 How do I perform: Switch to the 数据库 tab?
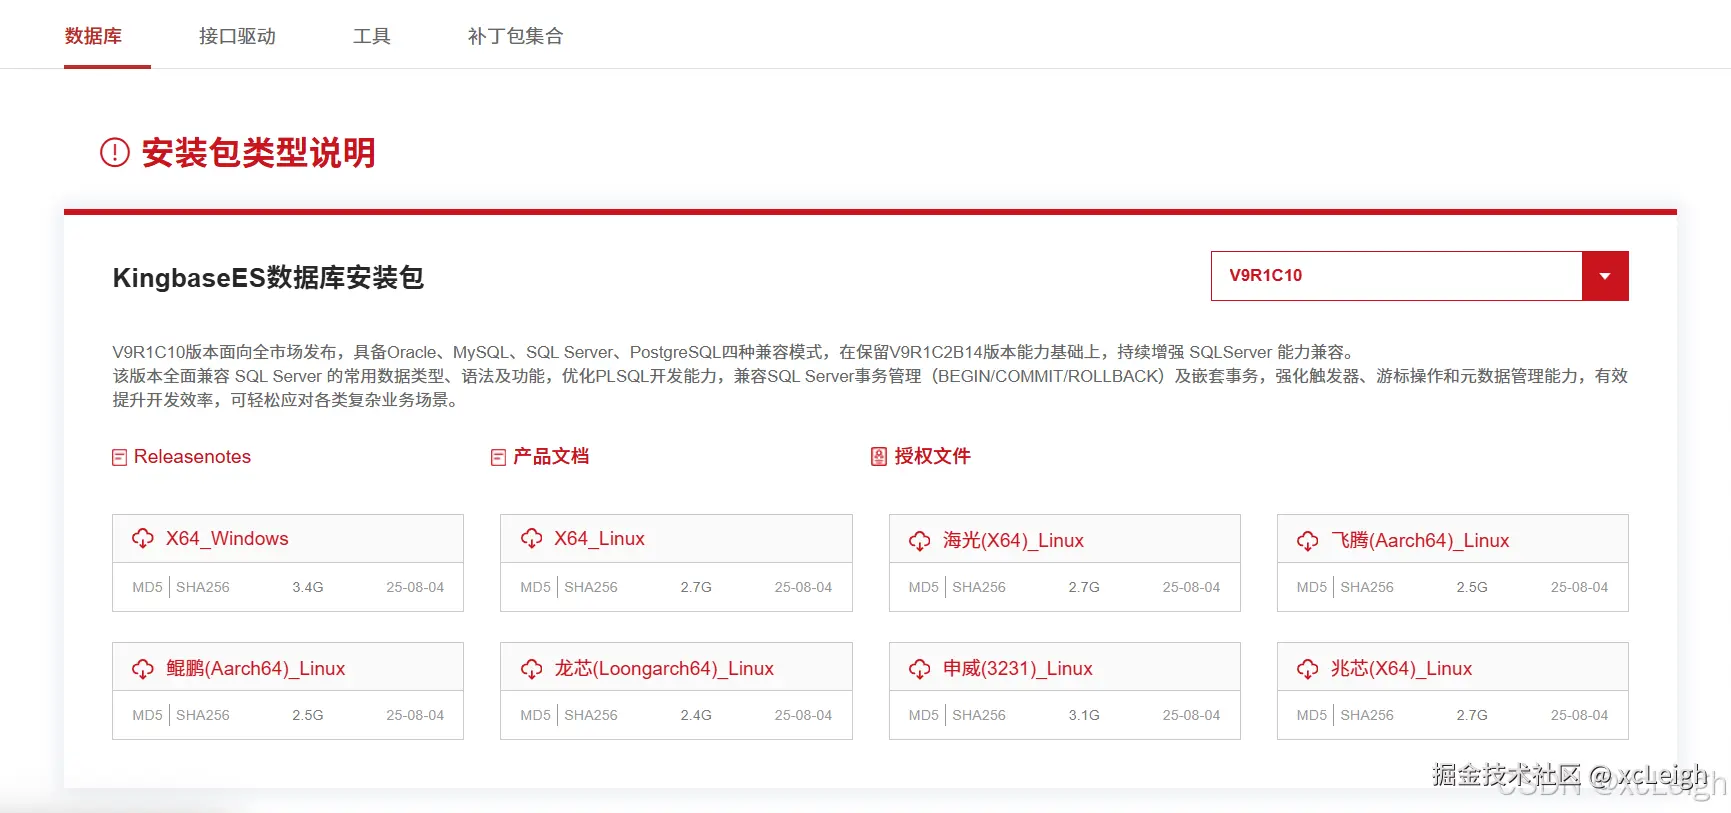[93, 36]
